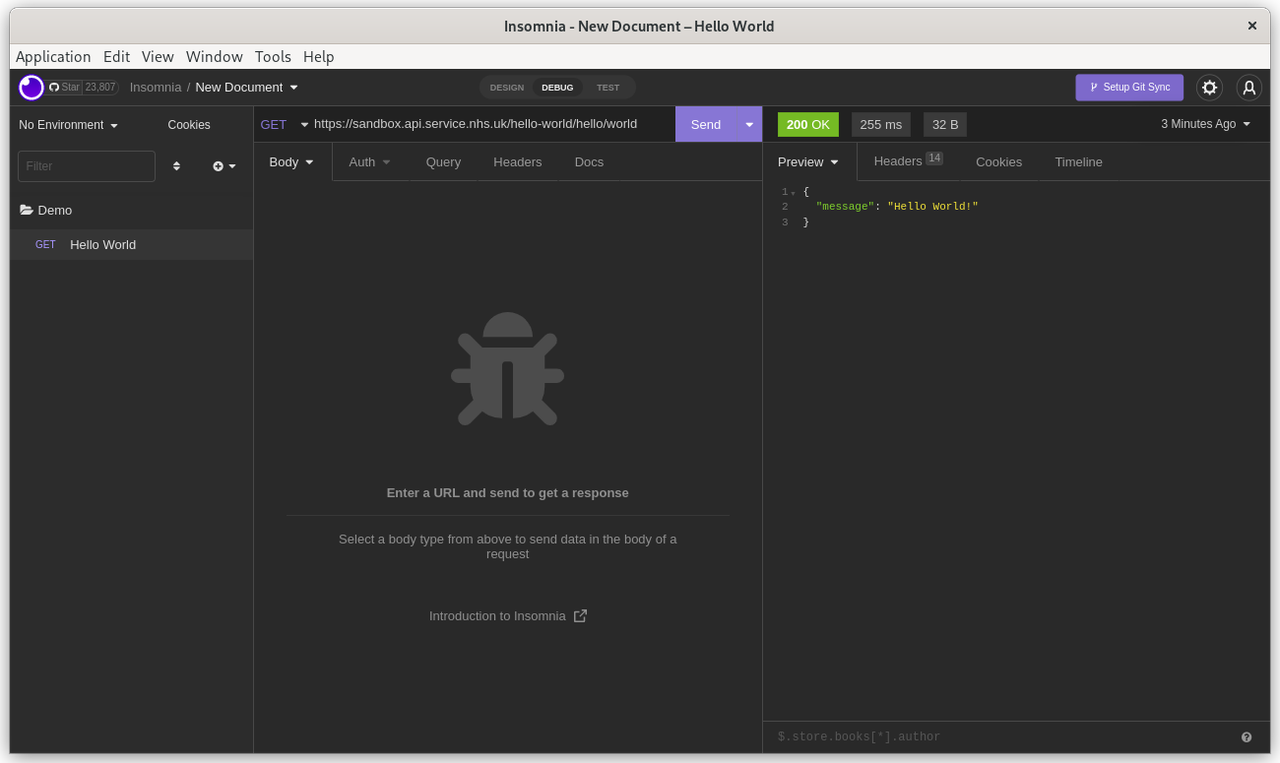Open the request Headers tab
The width and height of the screenshot is (1280, 763).
click(x=518, y=162)
